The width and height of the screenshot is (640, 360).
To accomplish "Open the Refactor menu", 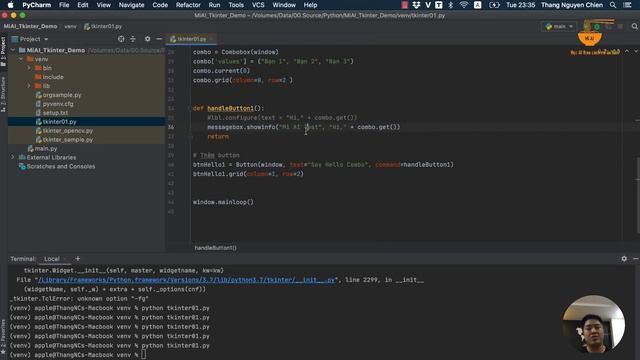I will pyautogui.click(x=188, y=5).
